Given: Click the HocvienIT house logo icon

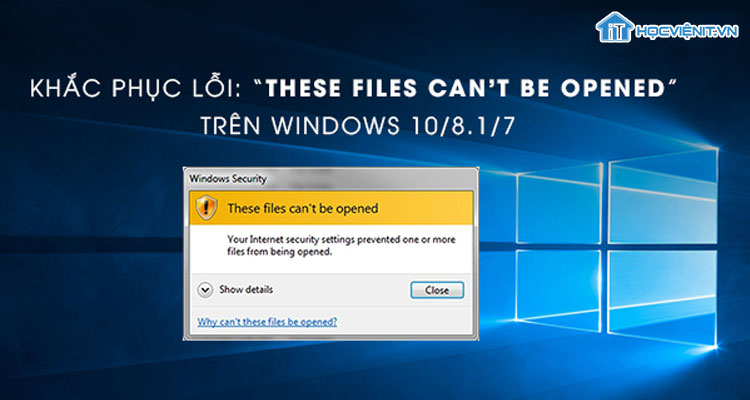Looking at the screenshot, I should [615, 27].
